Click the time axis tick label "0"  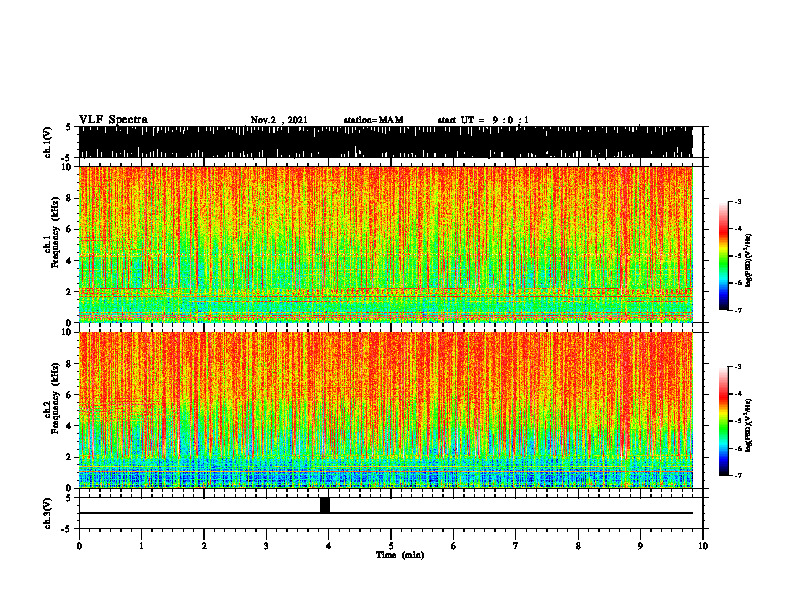pos(79,546)
